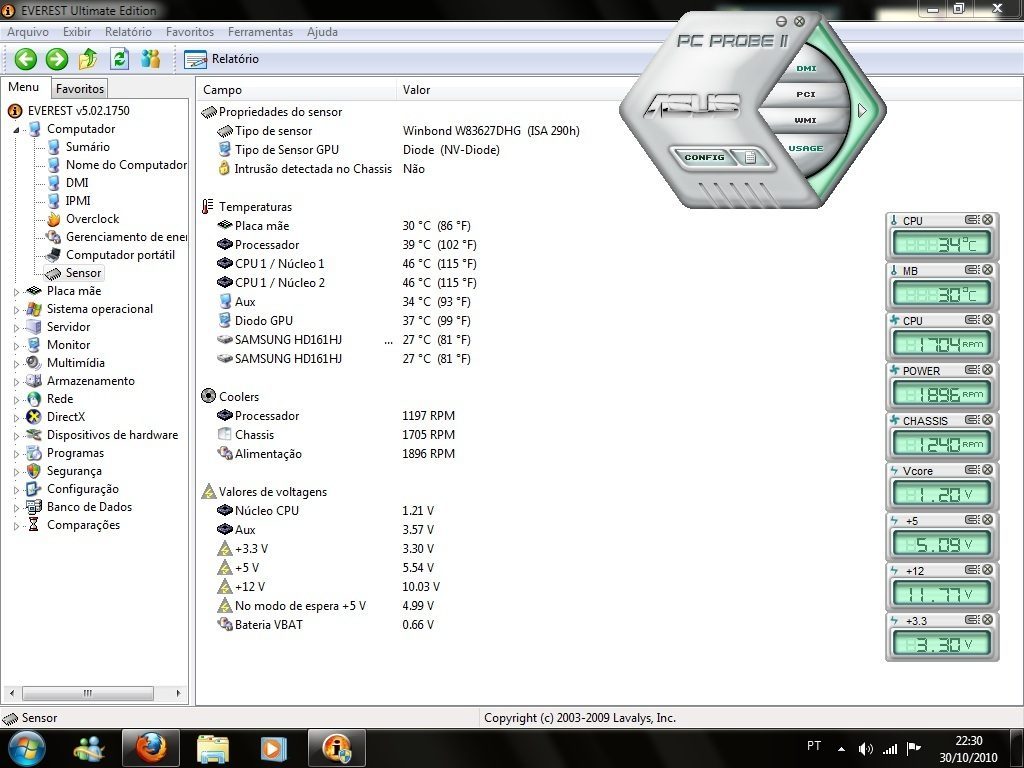Screen dimensions: 1024x768
Task: Minimize the PC Probe II panel
Action: 781,22
